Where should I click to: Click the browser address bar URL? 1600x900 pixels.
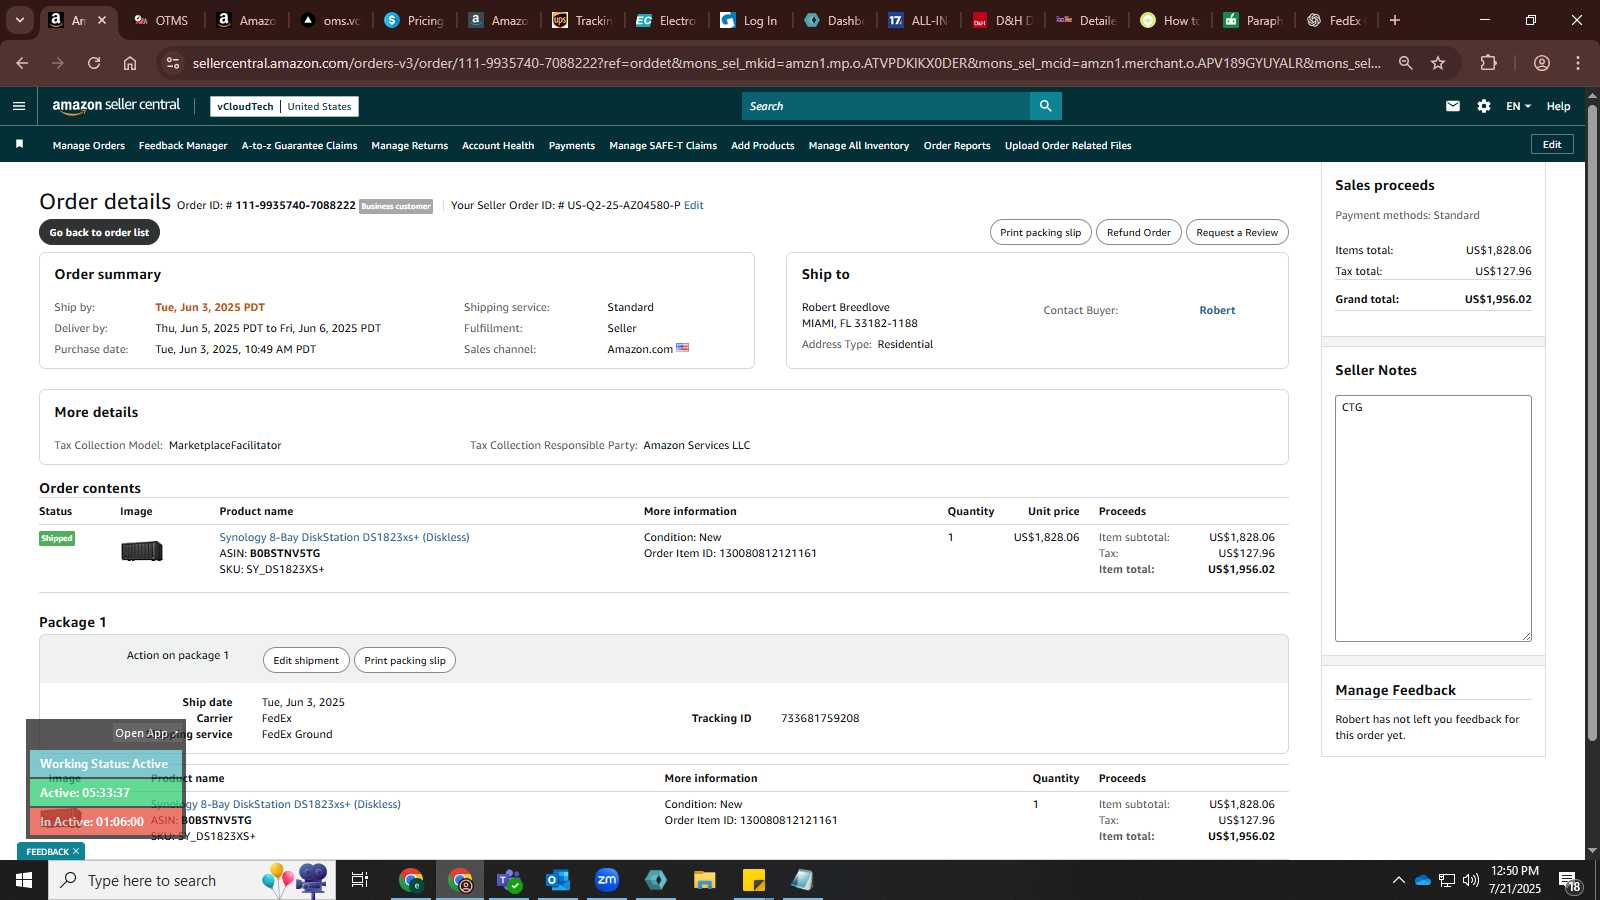pos(786,63)
